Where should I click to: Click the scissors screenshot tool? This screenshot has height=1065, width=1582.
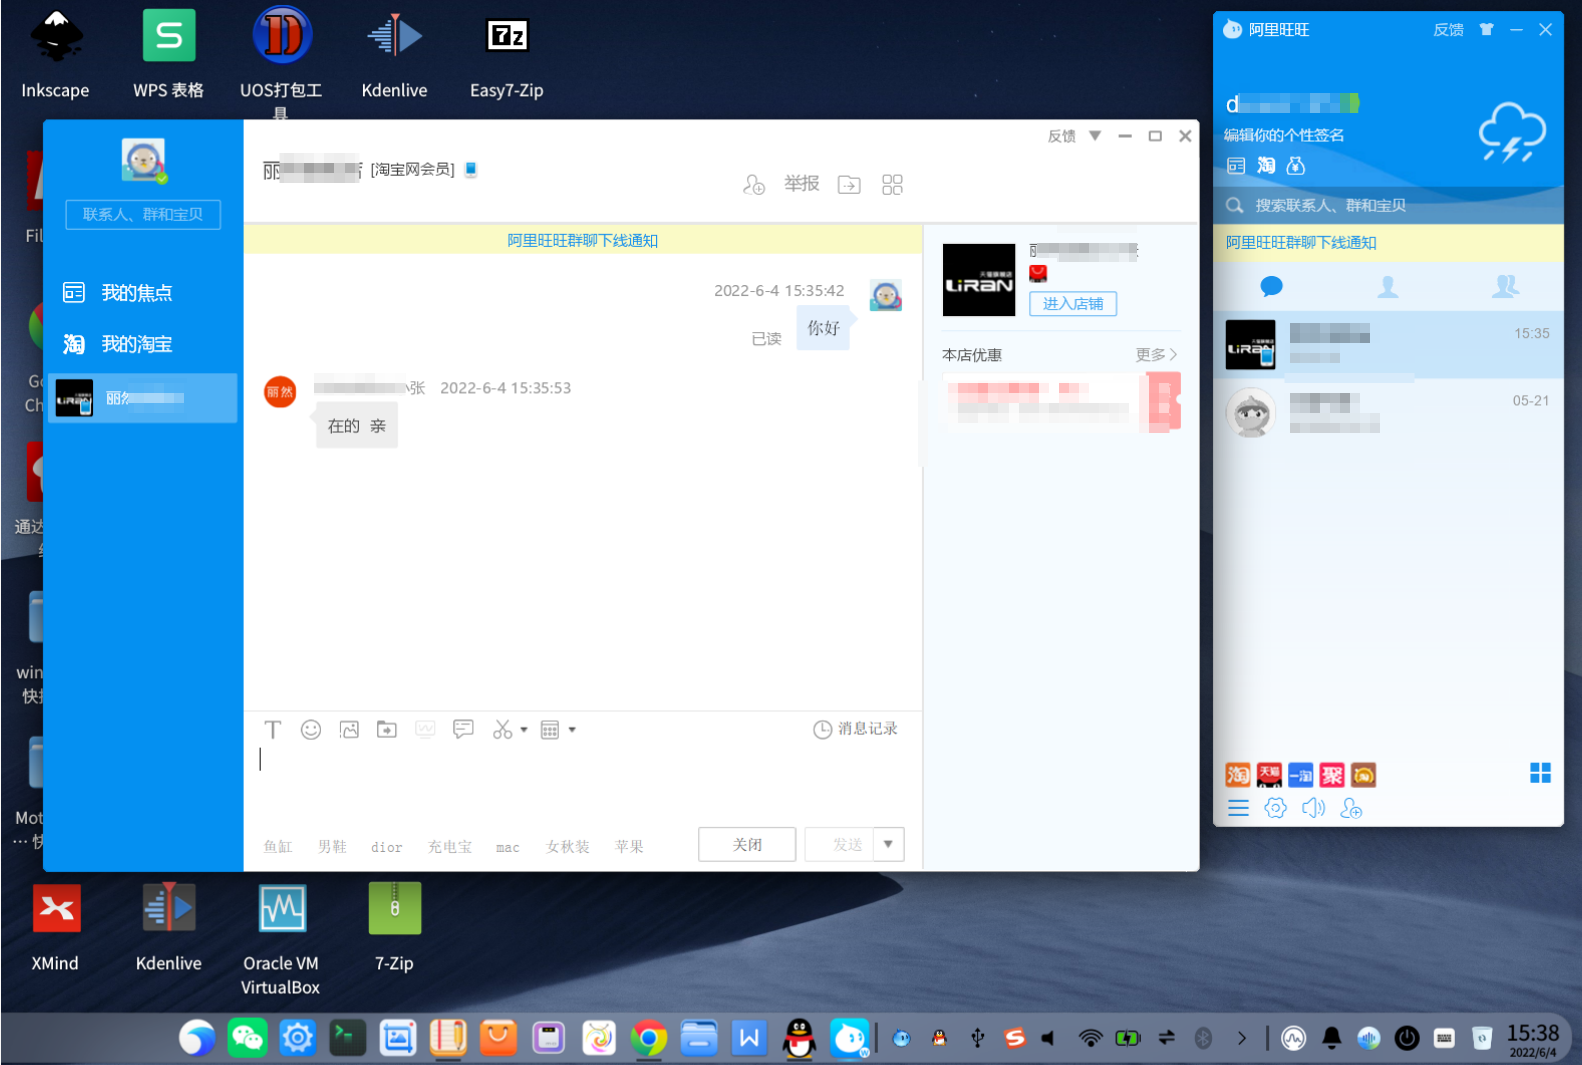pos(502,729)
